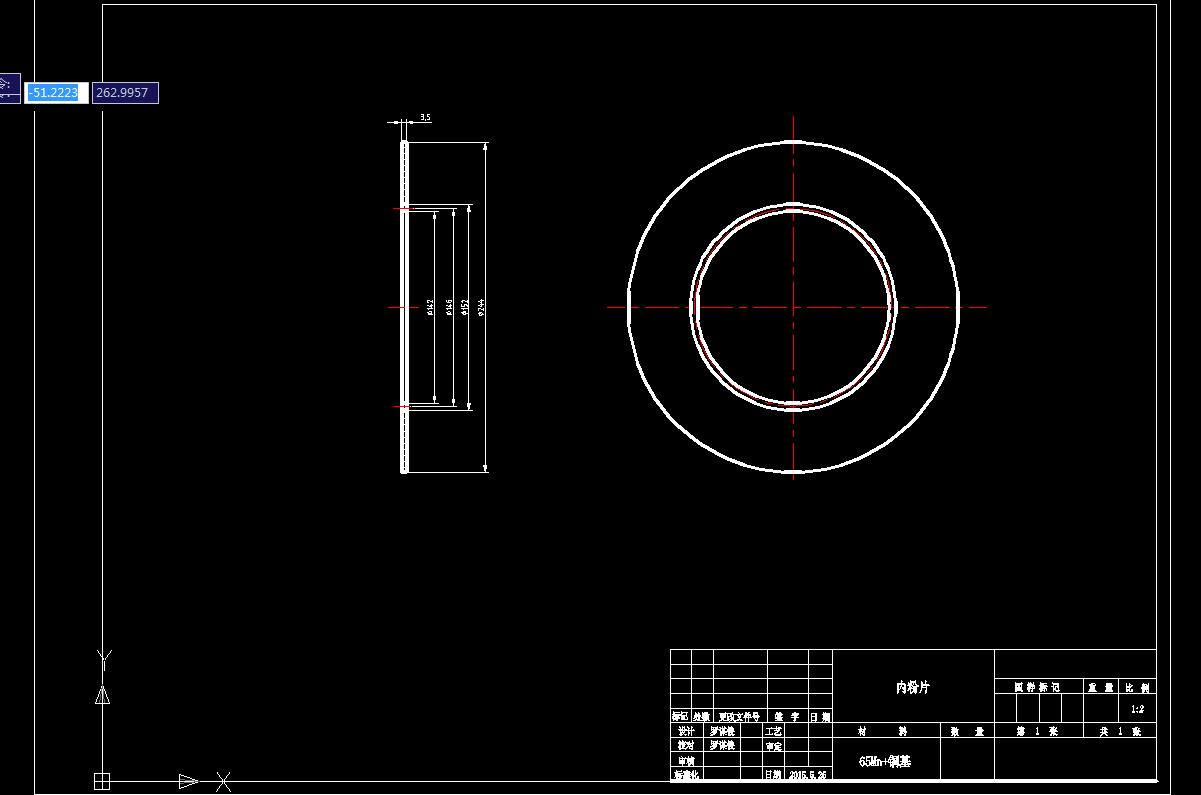Select the 第 1 张 sheet number text
Screen dimensions: 1201x795
point(1037,732)
